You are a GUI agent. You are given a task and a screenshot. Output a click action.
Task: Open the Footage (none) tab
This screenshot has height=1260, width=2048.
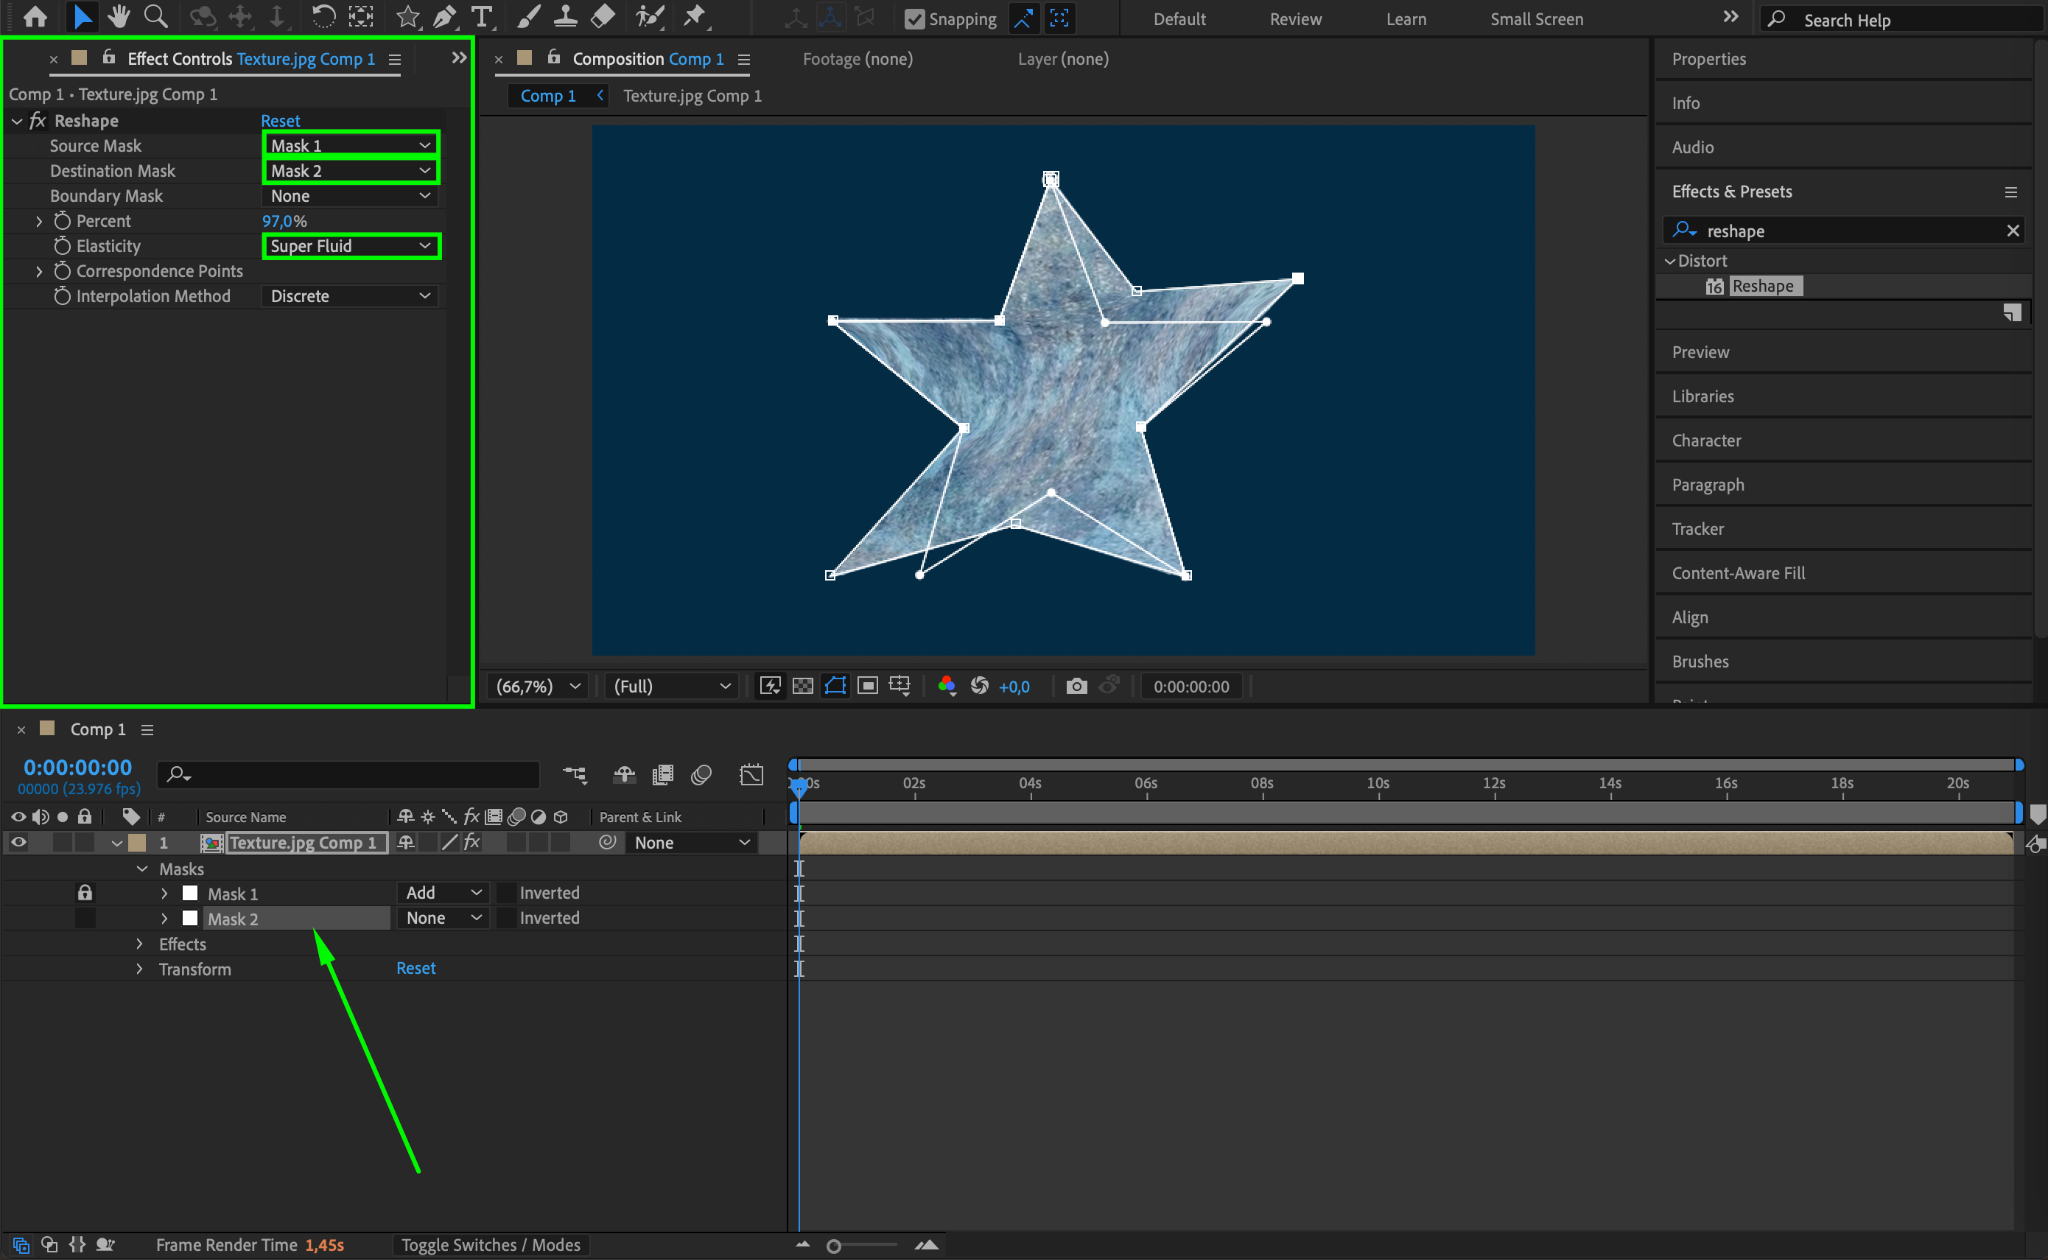[857, 59]
